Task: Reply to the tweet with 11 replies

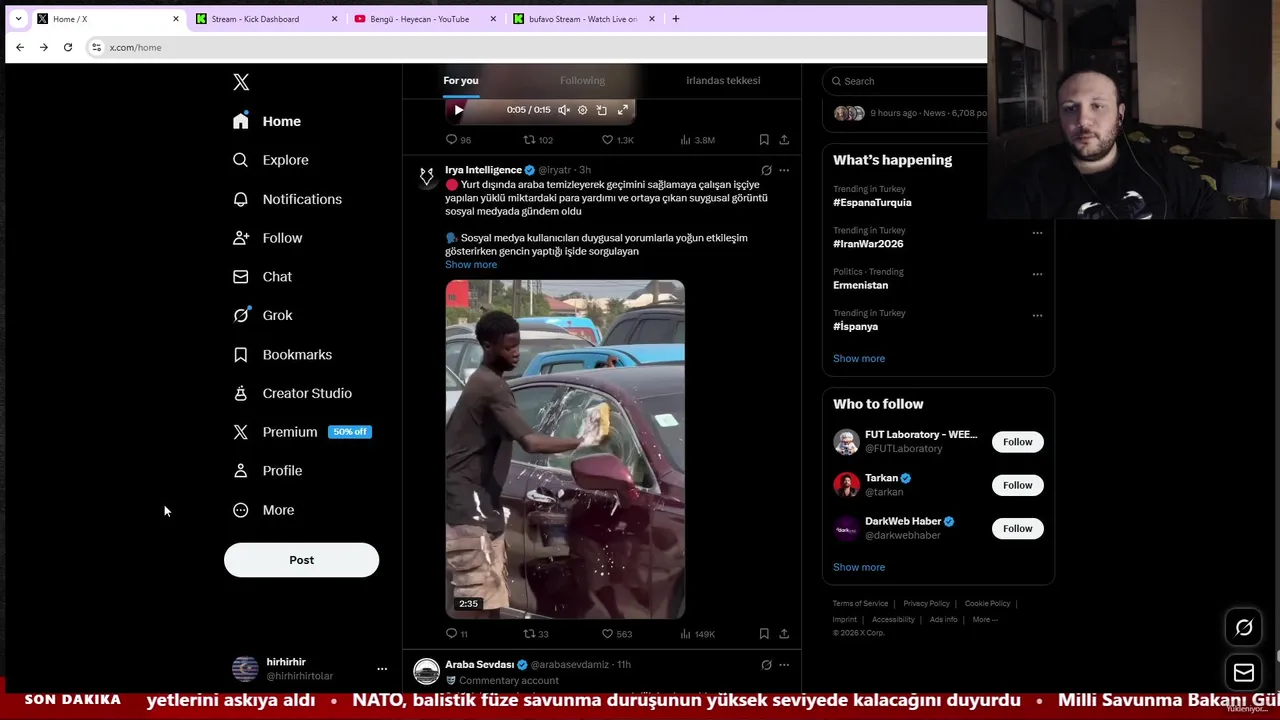Action: click(x=457, y=634)
